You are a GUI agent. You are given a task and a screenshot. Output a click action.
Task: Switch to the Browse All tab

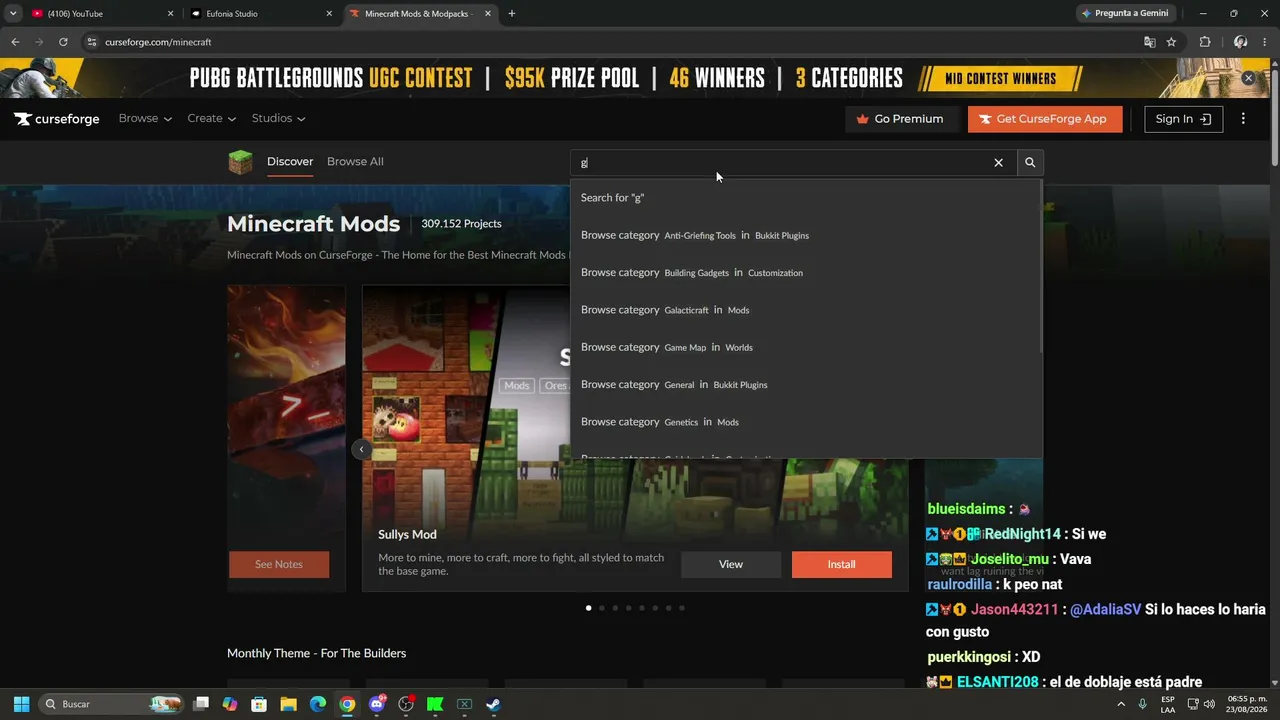[355, 162]
